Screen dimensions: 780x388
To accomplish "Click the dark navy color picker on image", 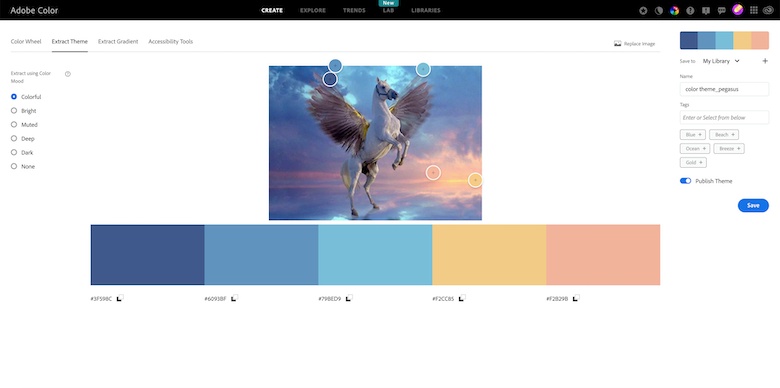I will pos(330,79).
